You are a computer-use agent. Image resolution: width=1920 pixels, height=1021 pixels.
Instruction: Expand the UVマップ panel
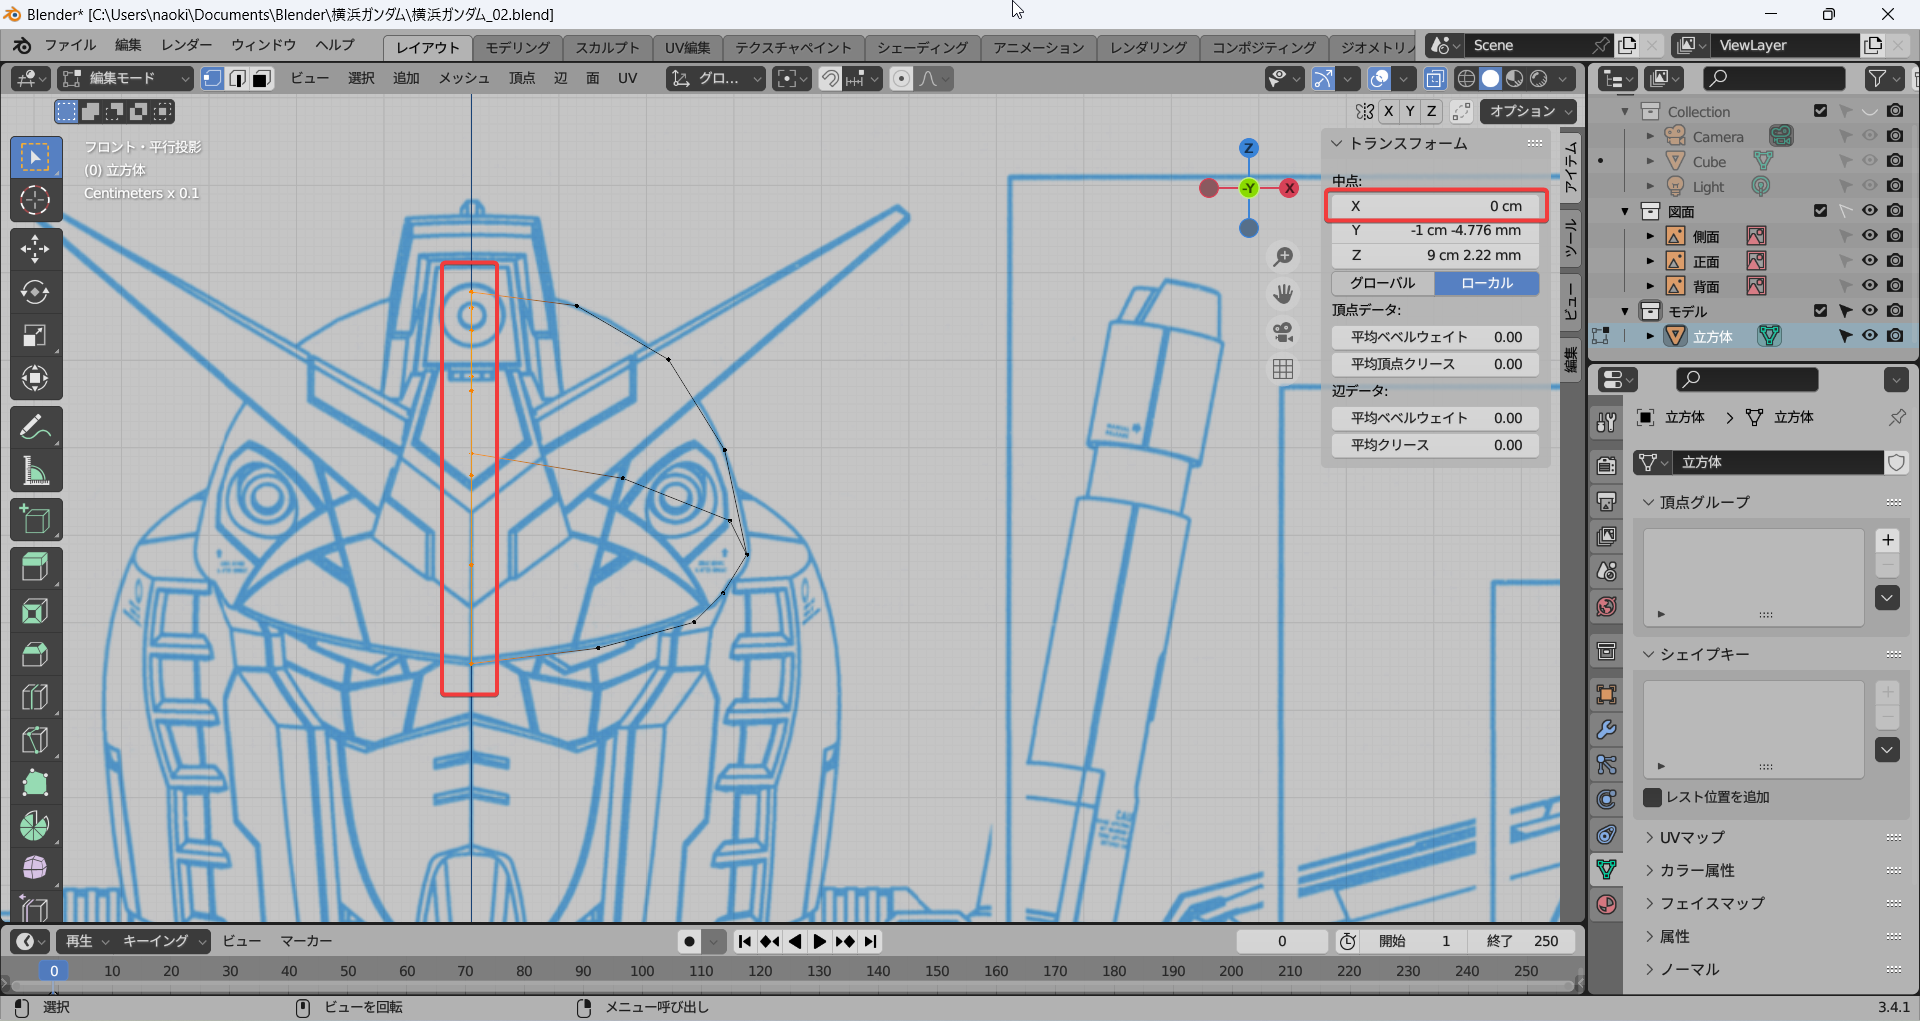pyautogui.click(x=1691, y=837)
